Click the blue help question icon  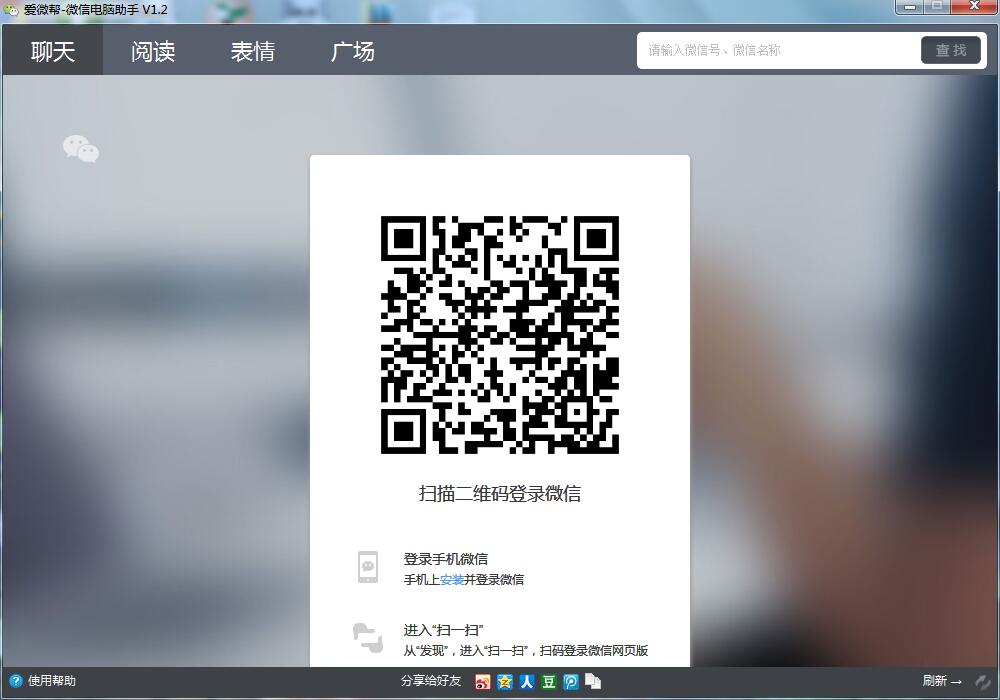(15, 681)
